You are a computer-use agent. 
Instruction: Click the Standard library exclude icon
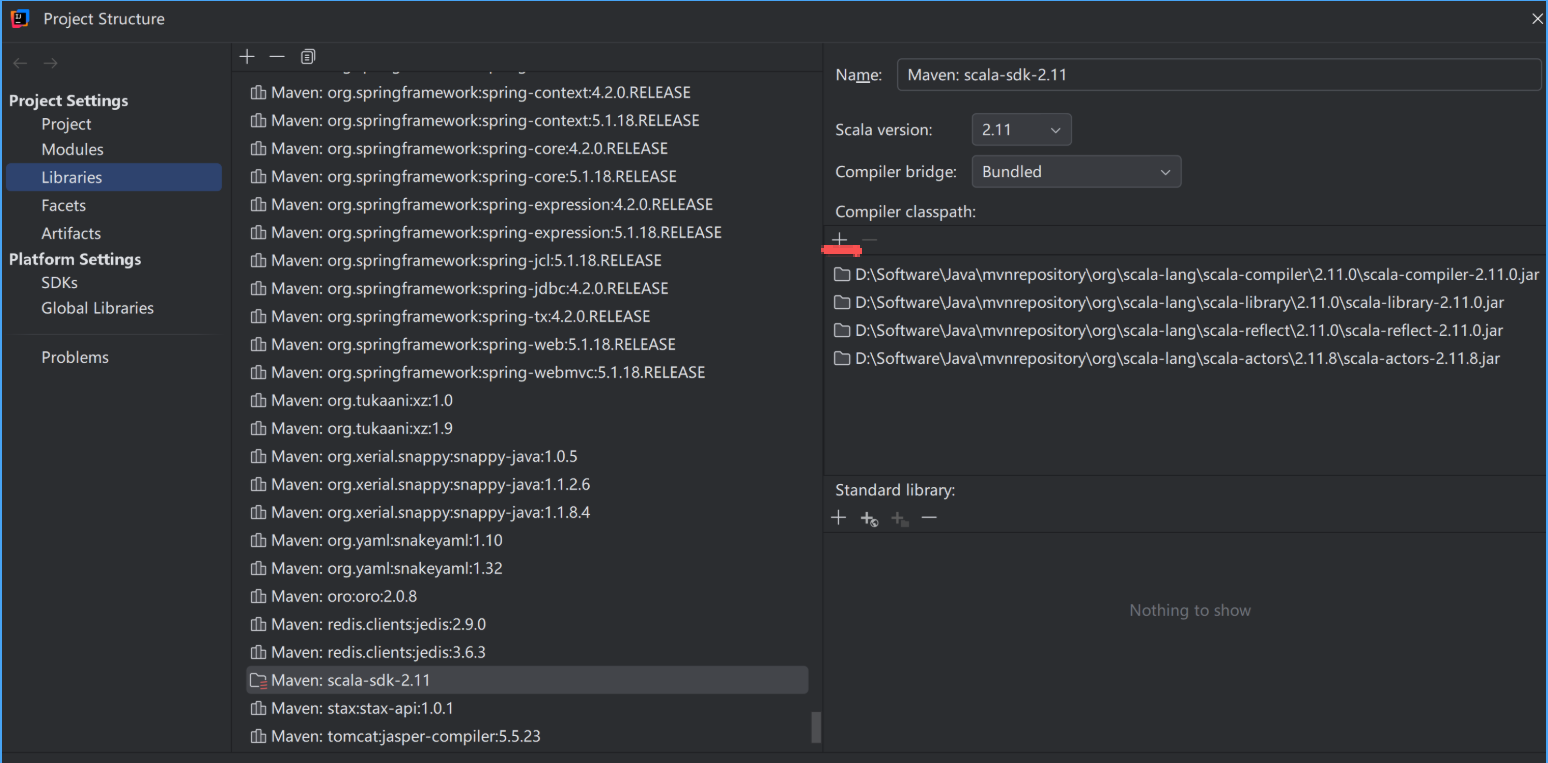(899, 518)
